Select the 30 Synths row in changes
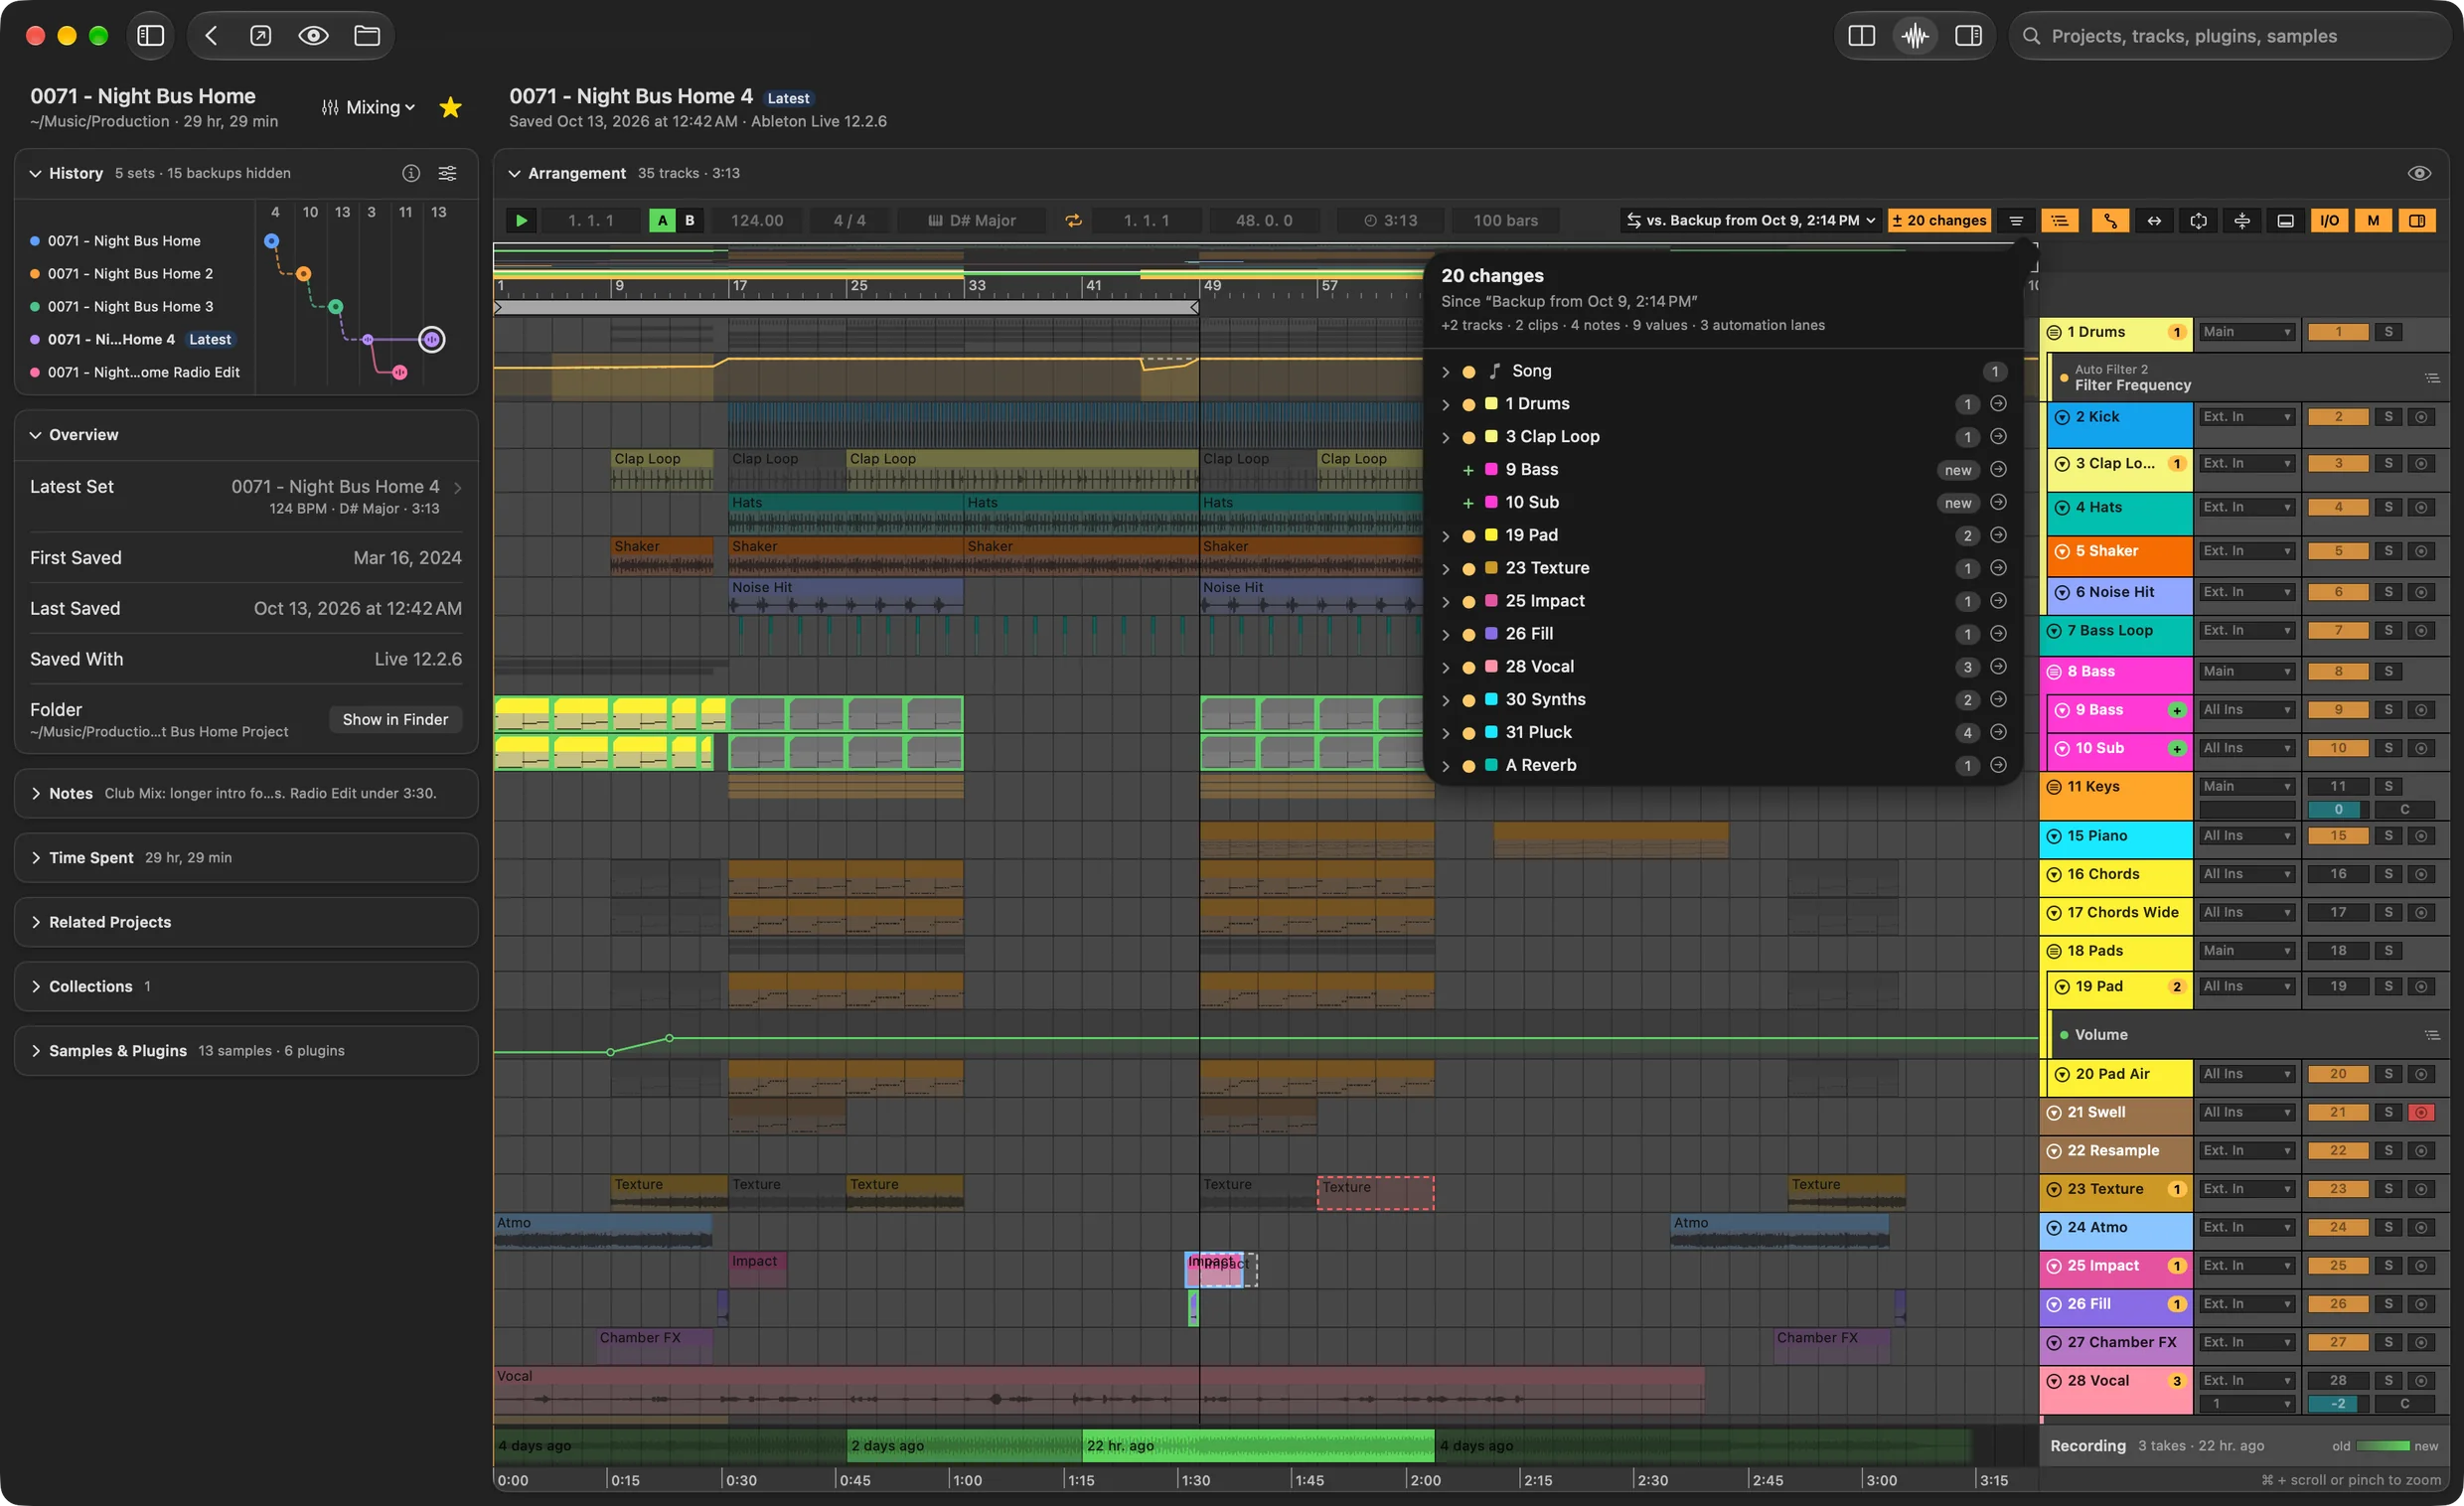The image size is (2464, 1506). pos(1723,700)
